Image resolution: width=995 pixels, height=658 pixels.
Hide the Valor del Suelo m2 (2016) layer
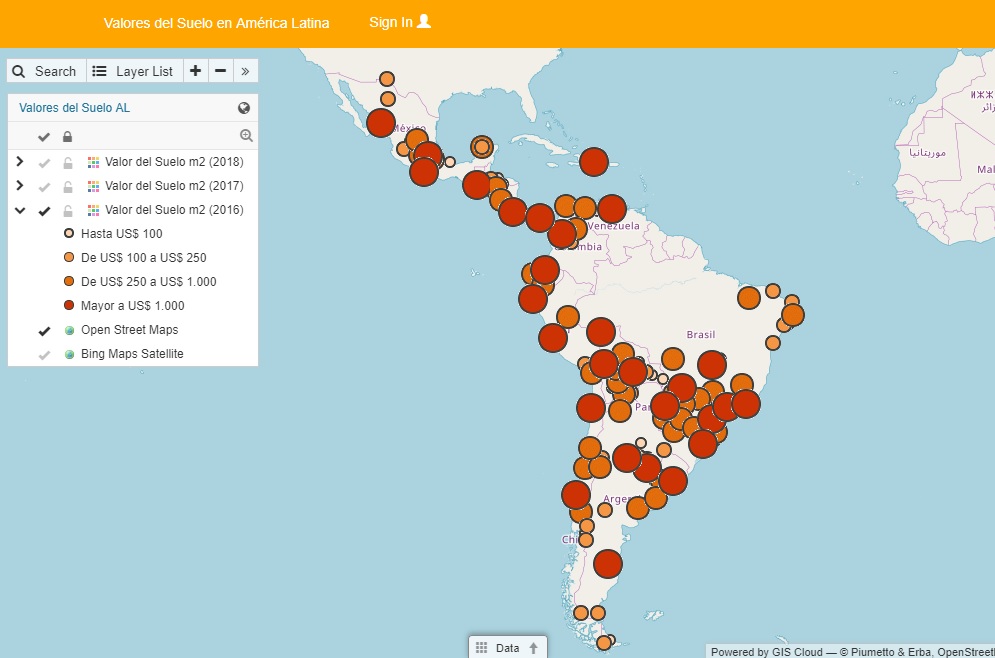pos(44,210)
